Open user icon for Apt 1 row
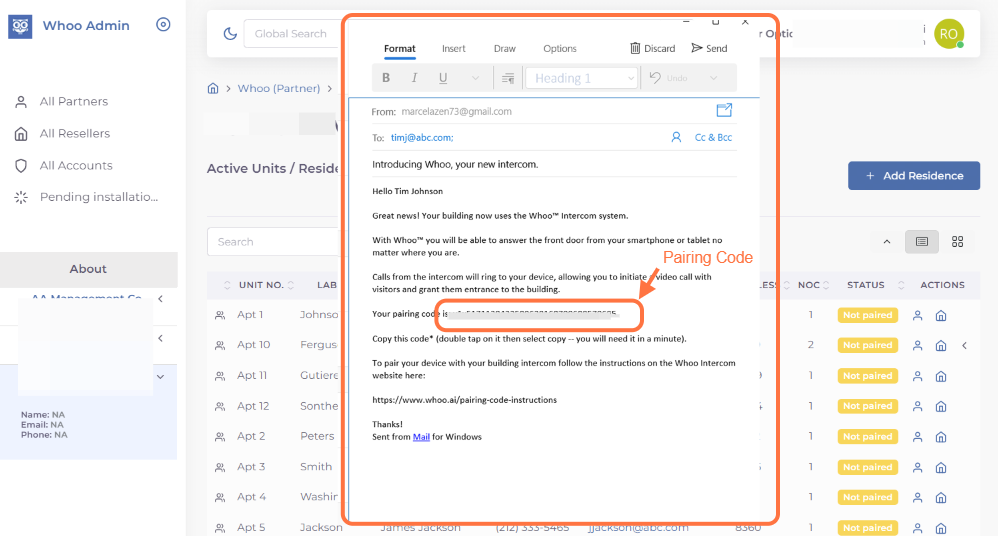Viewport: 998px width, 536px height. coord(917,315)
